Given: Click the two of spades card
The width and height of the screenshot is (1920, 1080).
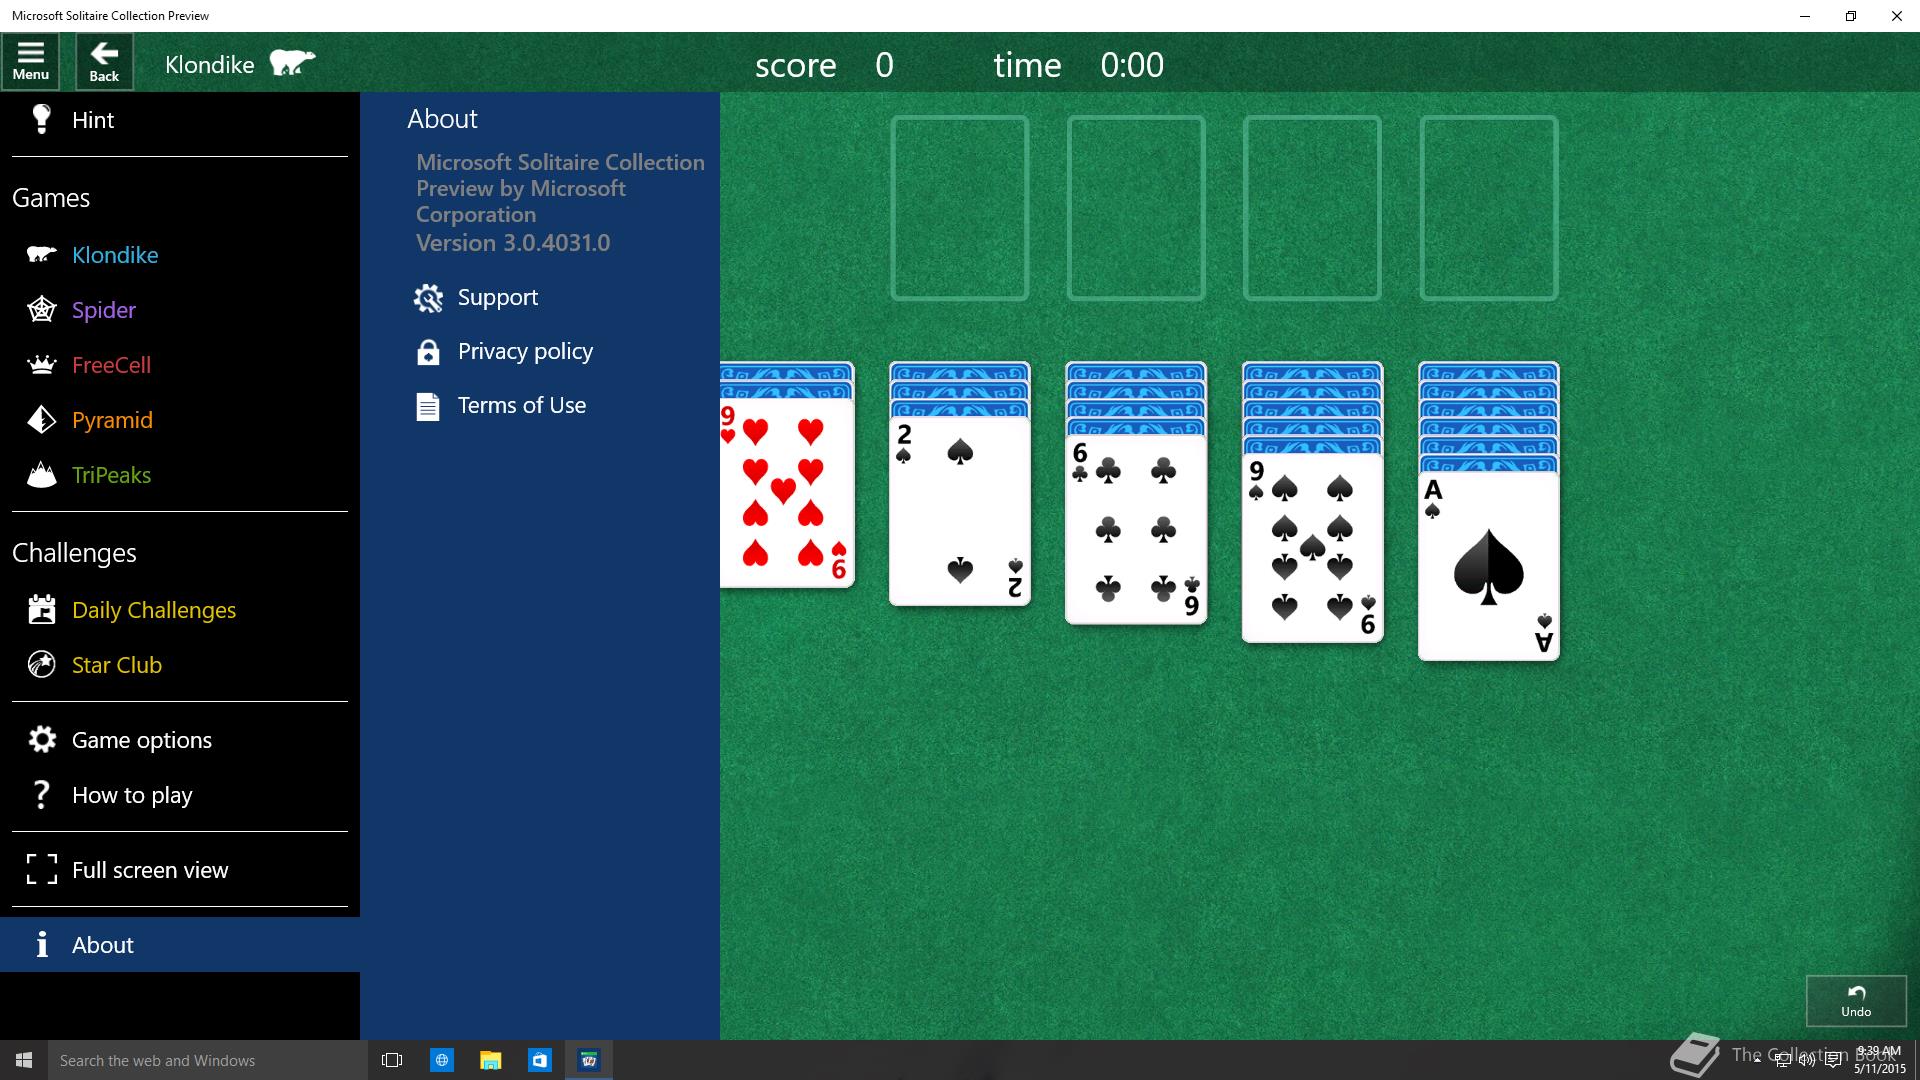Looking at the screenshot, I should (960, 511).
